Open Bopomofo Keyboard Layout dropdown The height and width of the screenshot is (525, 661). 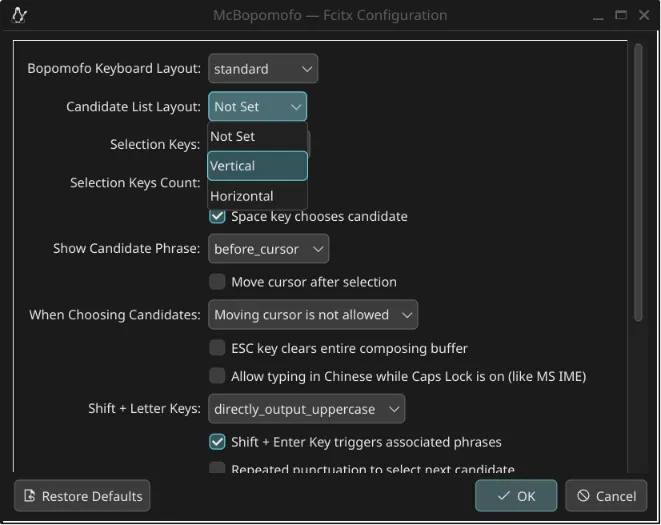click(x=263, y=68)
